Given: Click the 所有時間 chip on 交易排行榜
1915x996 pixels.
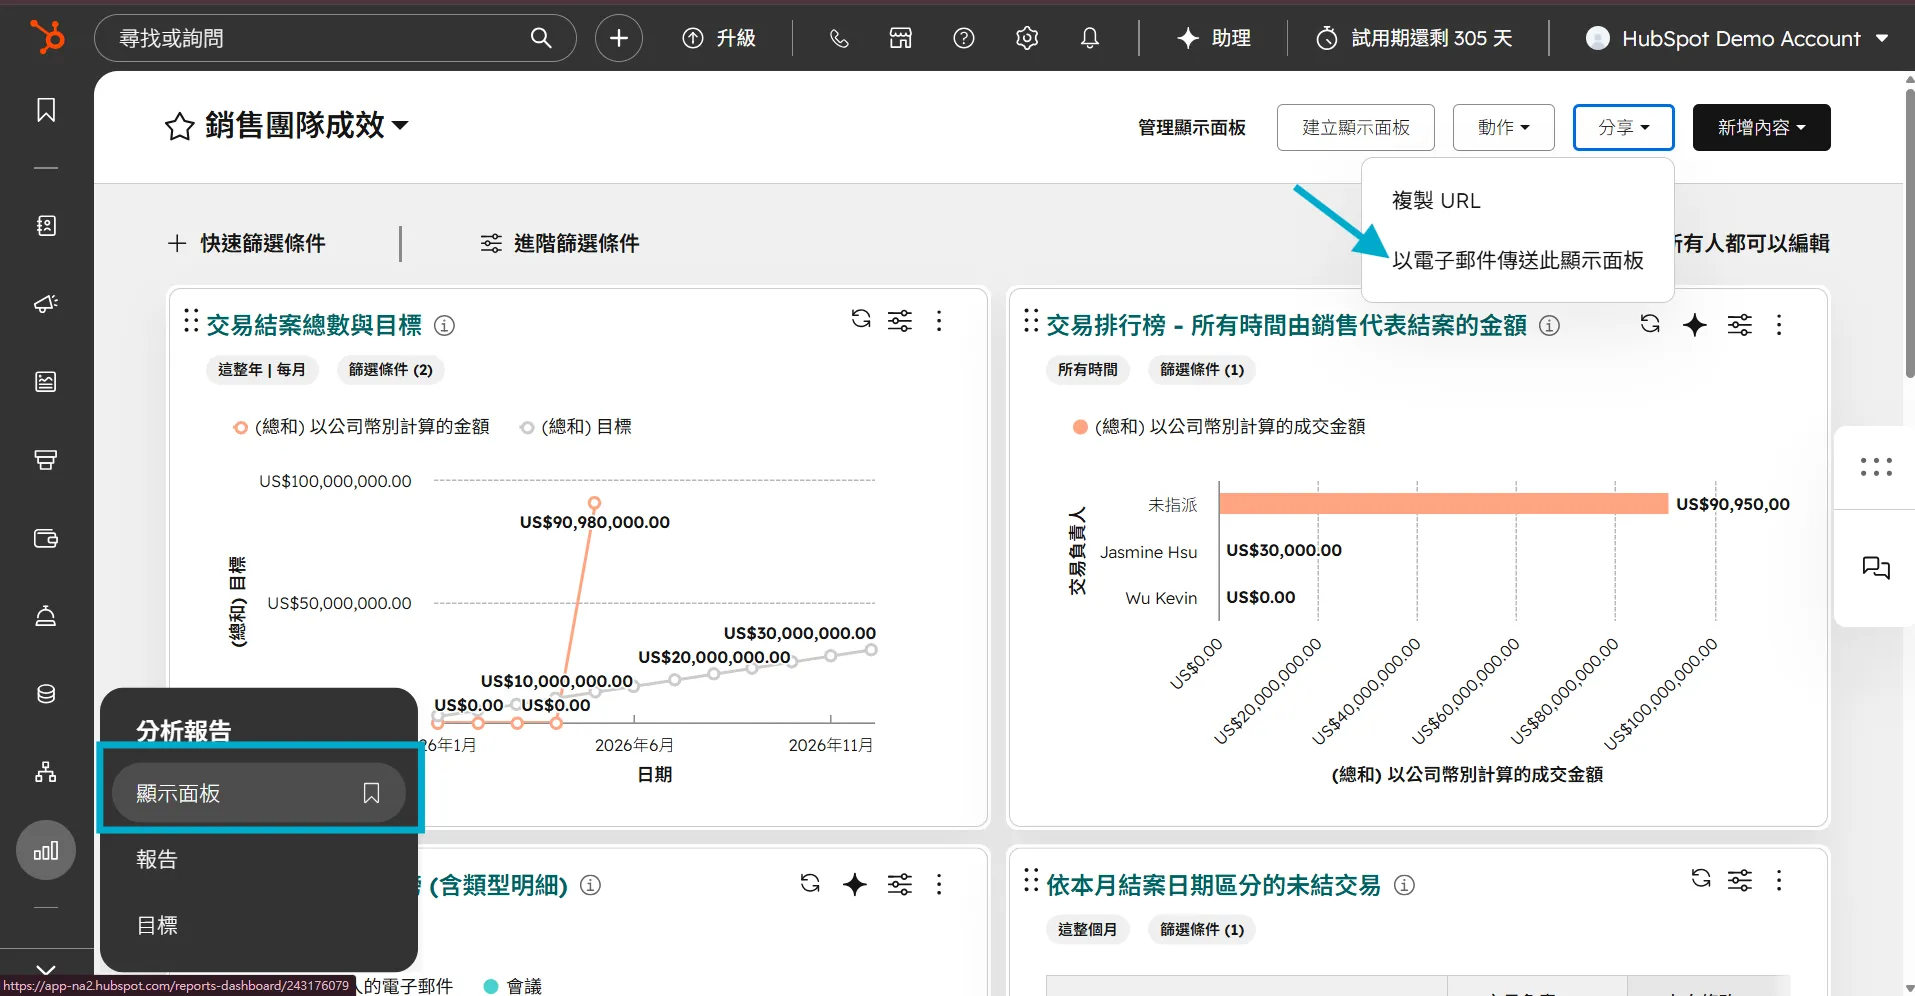Looking at the screenshot, I should click(1088, 370).
